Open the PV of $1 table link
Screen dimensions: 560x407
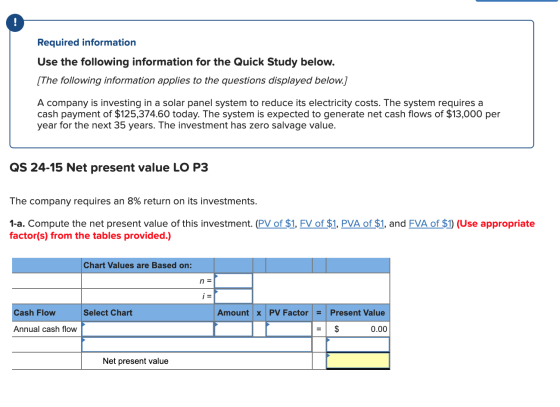276,223
